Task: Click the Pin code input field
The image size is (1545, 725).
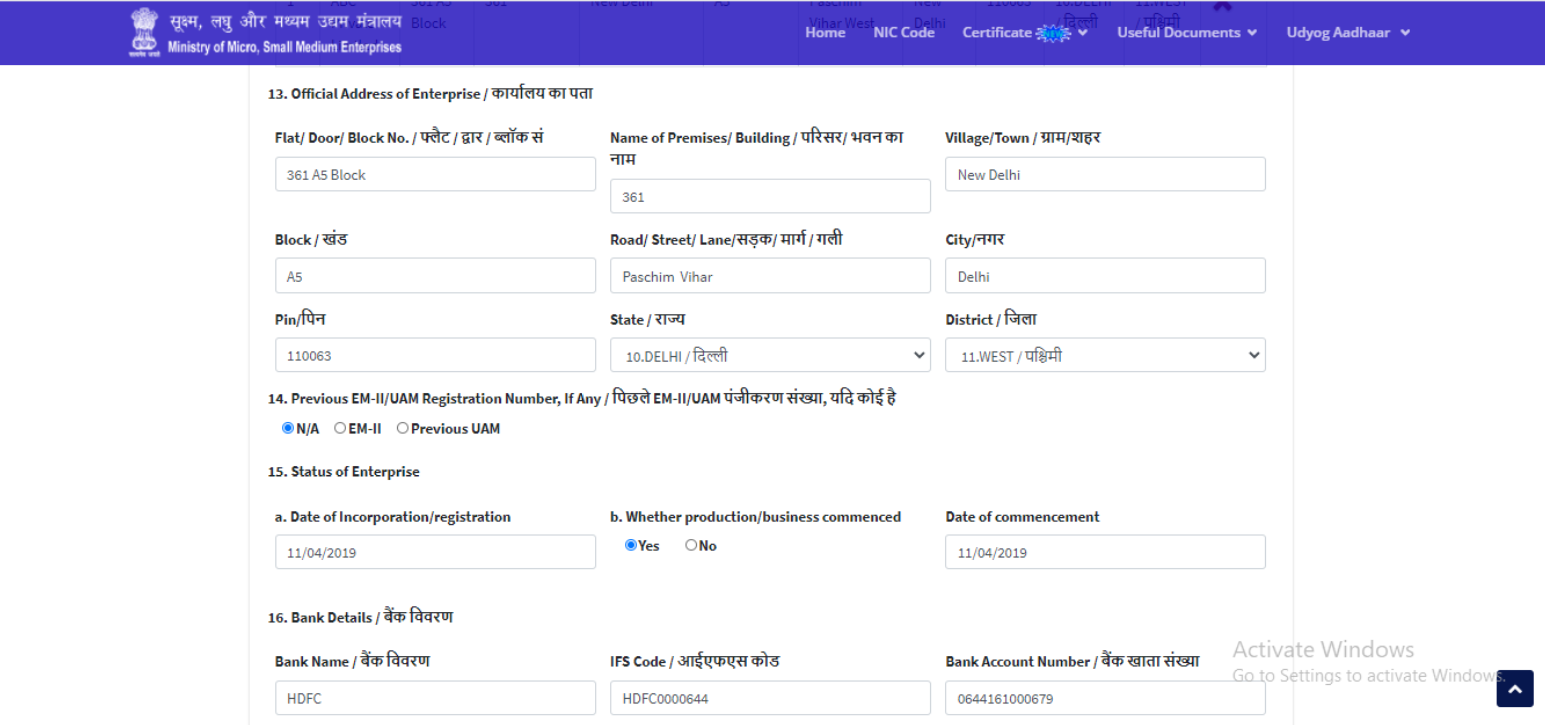Action: (x=435, y=355)
